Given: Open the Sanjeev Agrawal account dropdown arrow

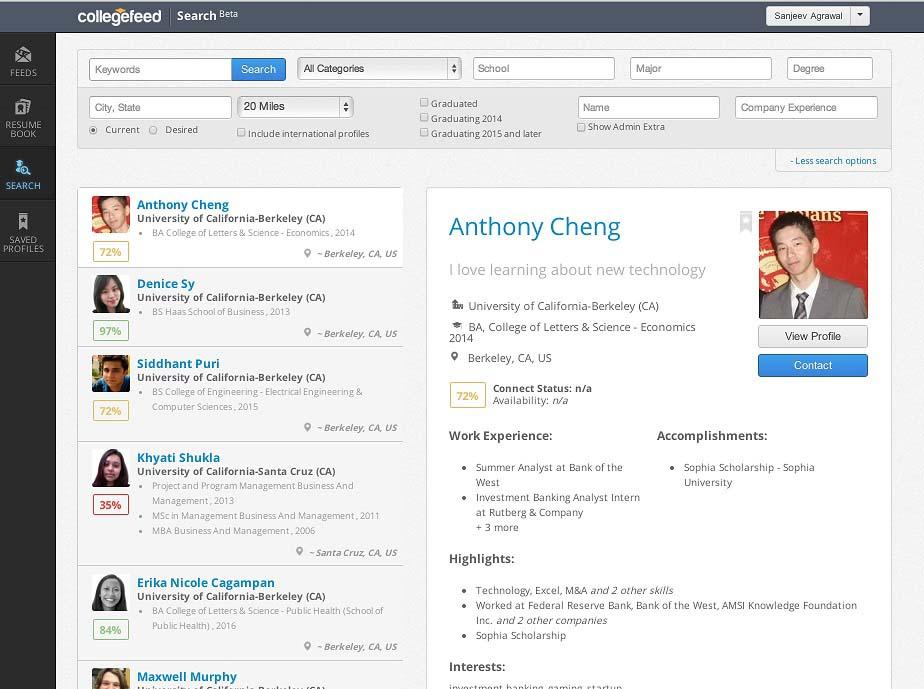Looking at the screenshot, I should click(860, 15).
